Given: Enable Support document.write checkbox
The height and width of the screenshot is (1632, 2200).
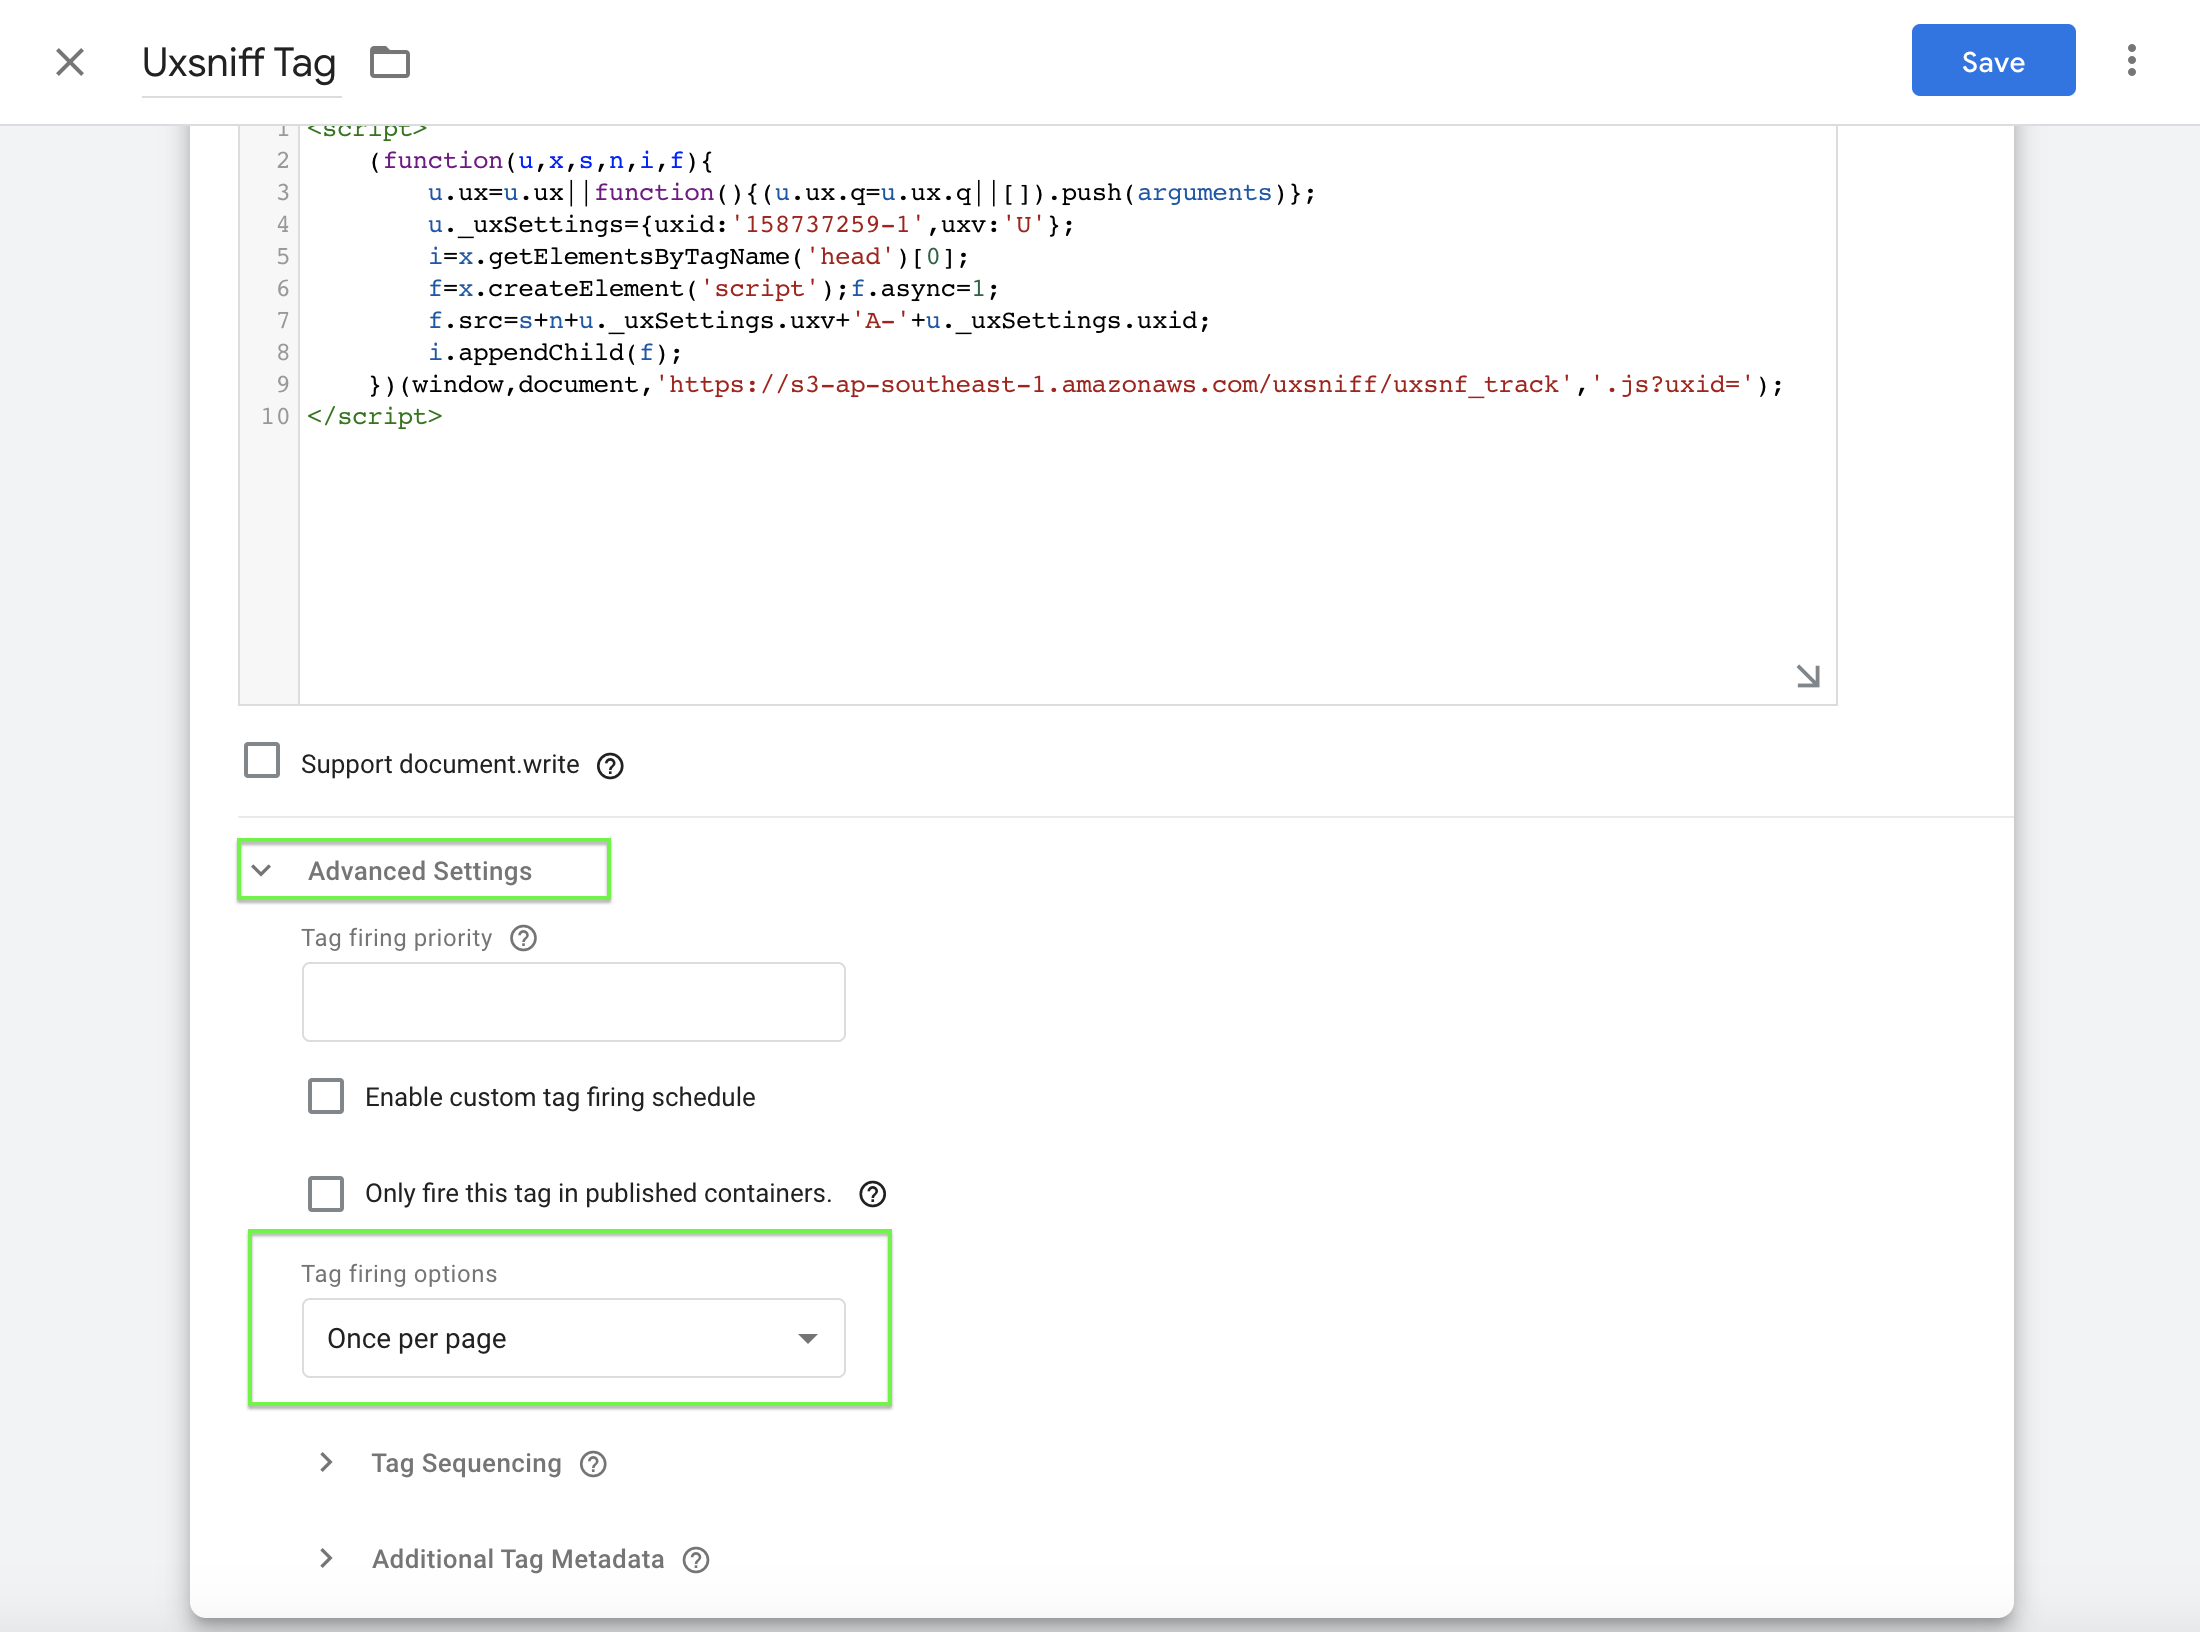Looking at the screenshot, I should (x=262, y=760).
